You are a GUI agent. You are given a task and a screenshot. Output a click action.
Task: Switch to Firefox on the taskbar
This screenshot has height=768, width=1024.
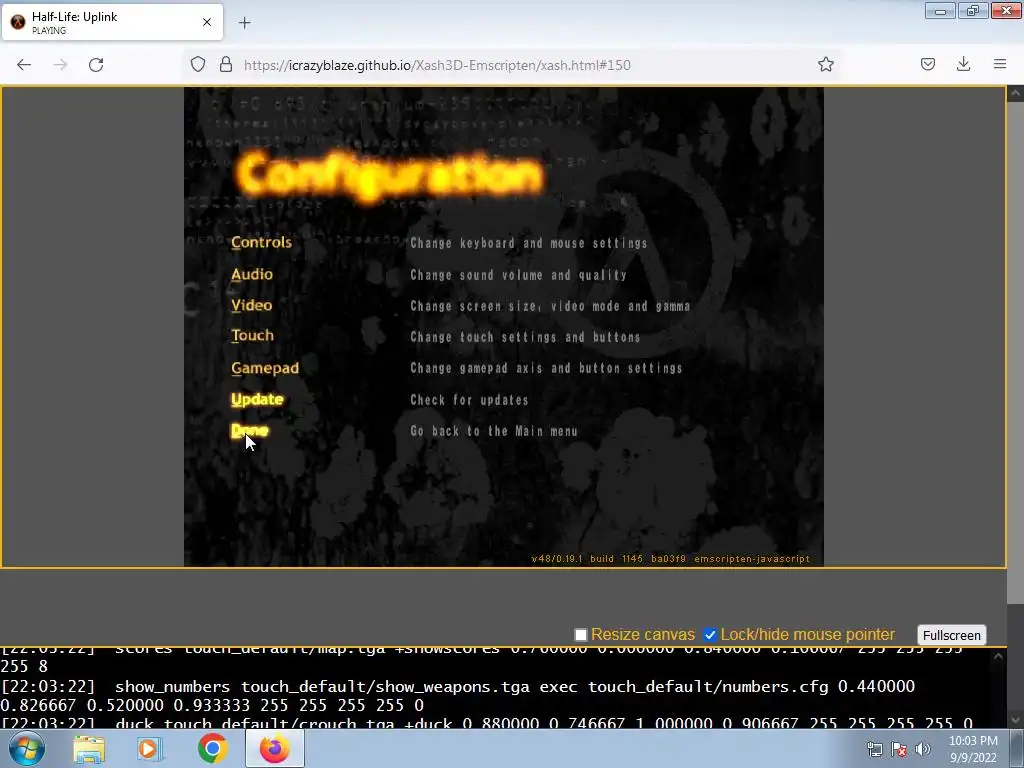point(275,748)
